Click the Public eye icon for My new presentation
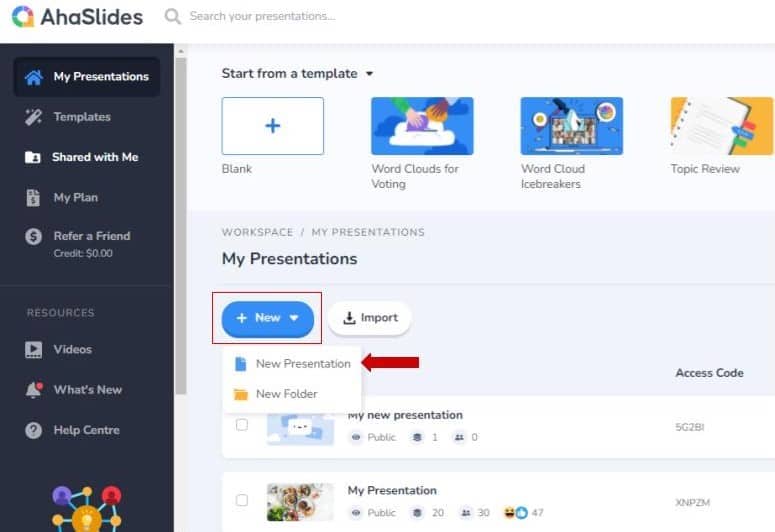 [356, 437]
